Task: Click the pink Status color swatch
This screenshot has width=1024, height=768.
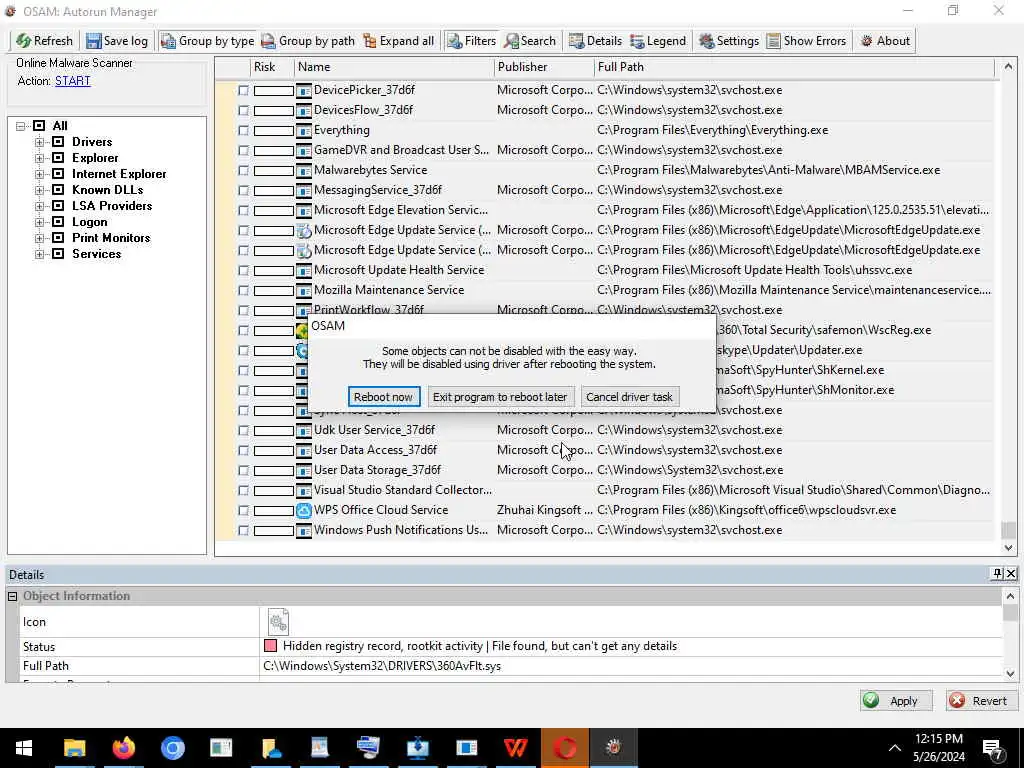Action: 270,646
